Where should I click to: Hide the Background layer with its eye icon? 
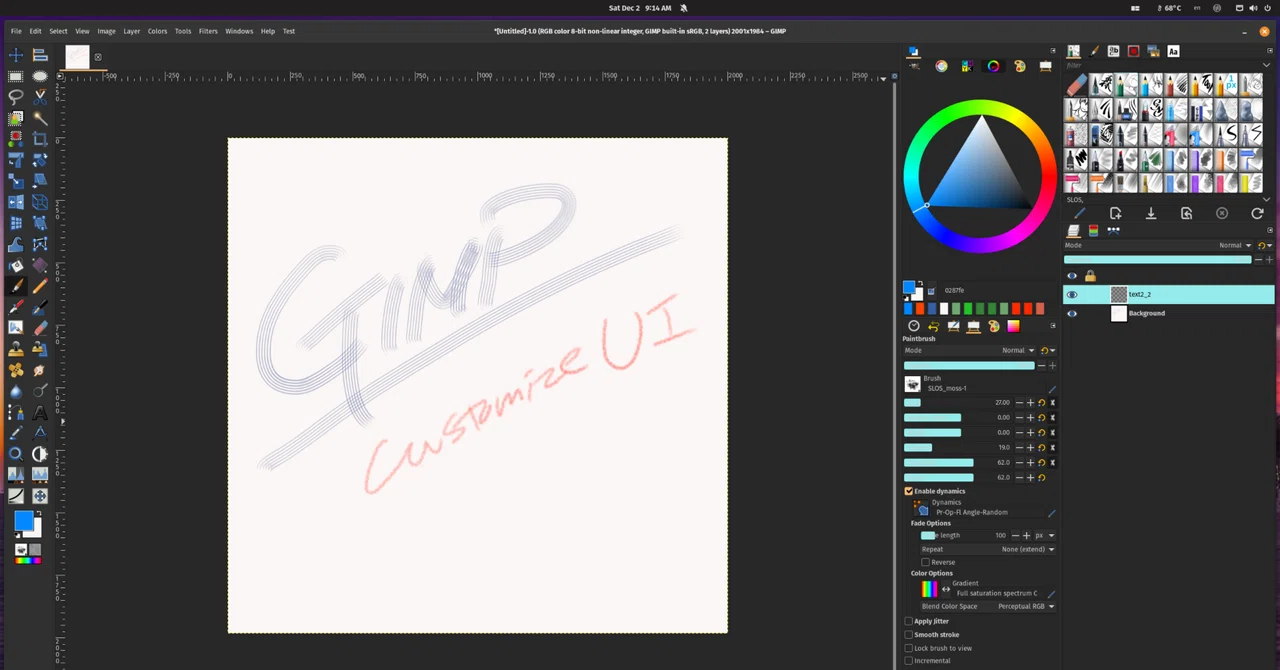(x=1072, y=313)
